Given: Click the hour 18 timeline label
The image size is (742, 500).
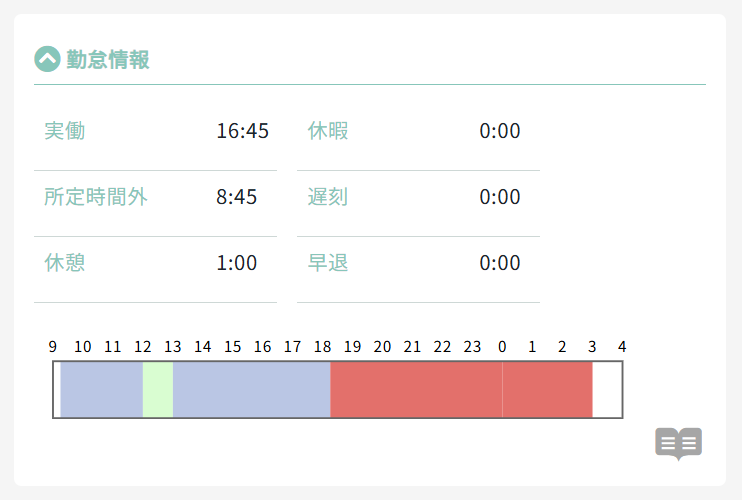Looking at the screenshot, I should [x=322, y=347].
